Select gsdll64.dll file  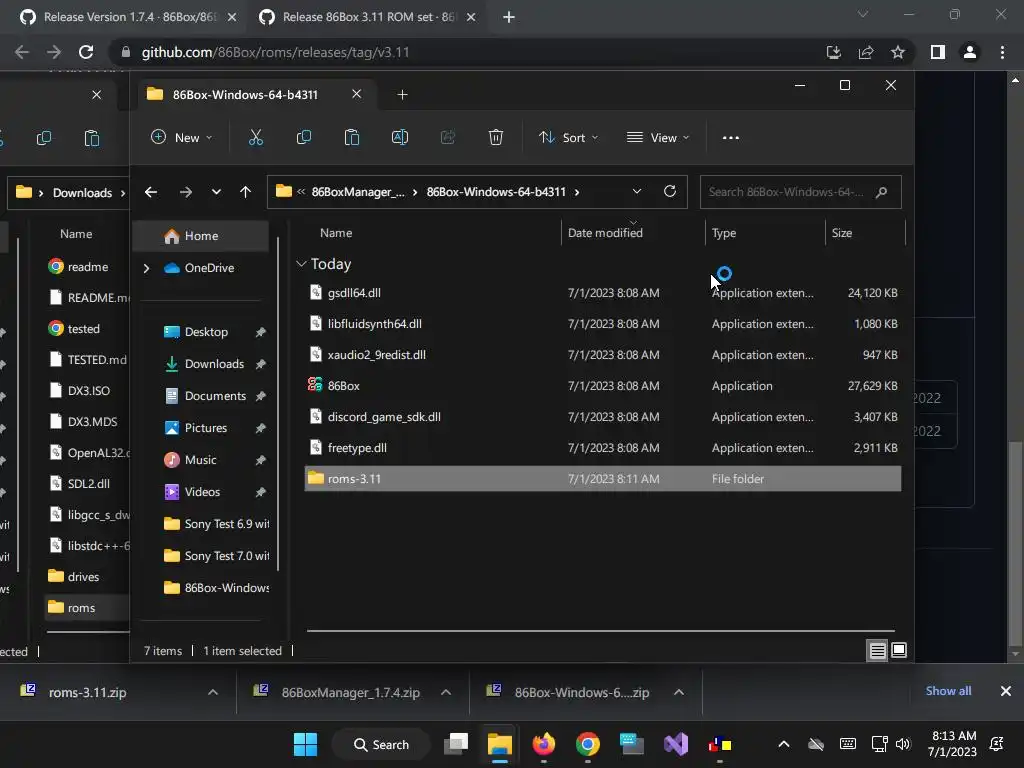(x=603, y=293)
